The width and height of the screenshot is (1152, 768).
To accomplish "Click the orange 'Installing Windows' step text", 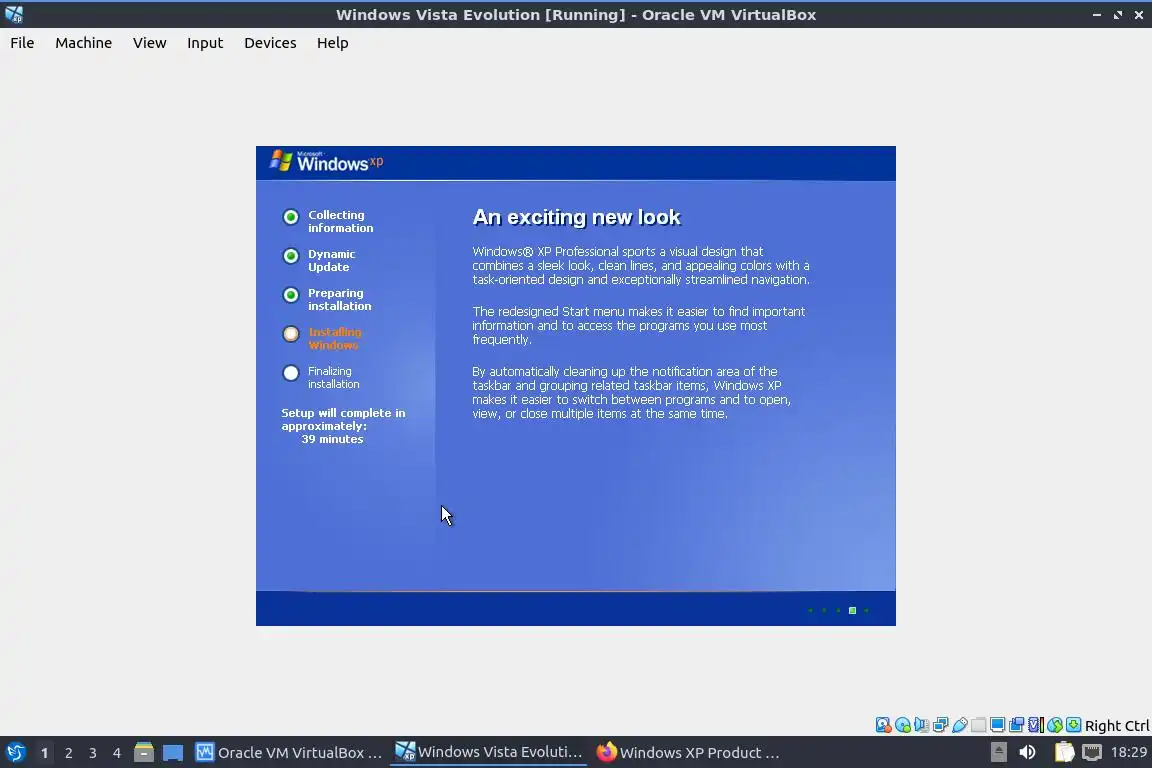I will pyautogui.click(x=334, y=338).
